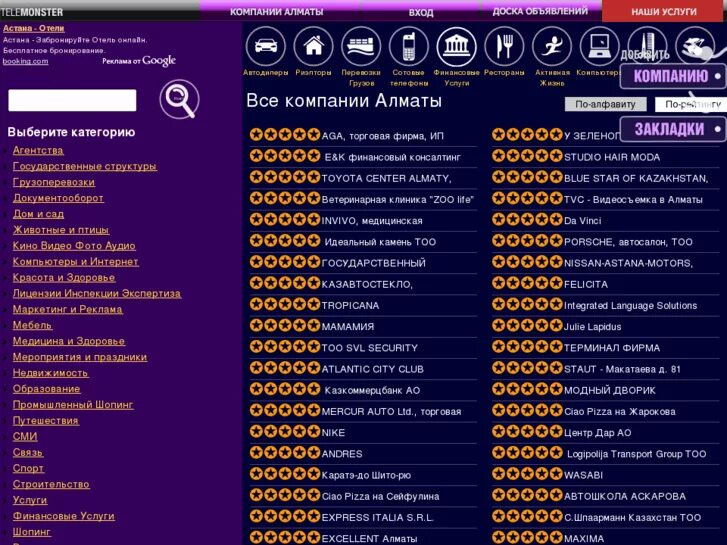Open Ветеринарная клиника ZOO life listing
Image resolution: width=727 pixels, height=545 pixels.
tap(398, 200)
